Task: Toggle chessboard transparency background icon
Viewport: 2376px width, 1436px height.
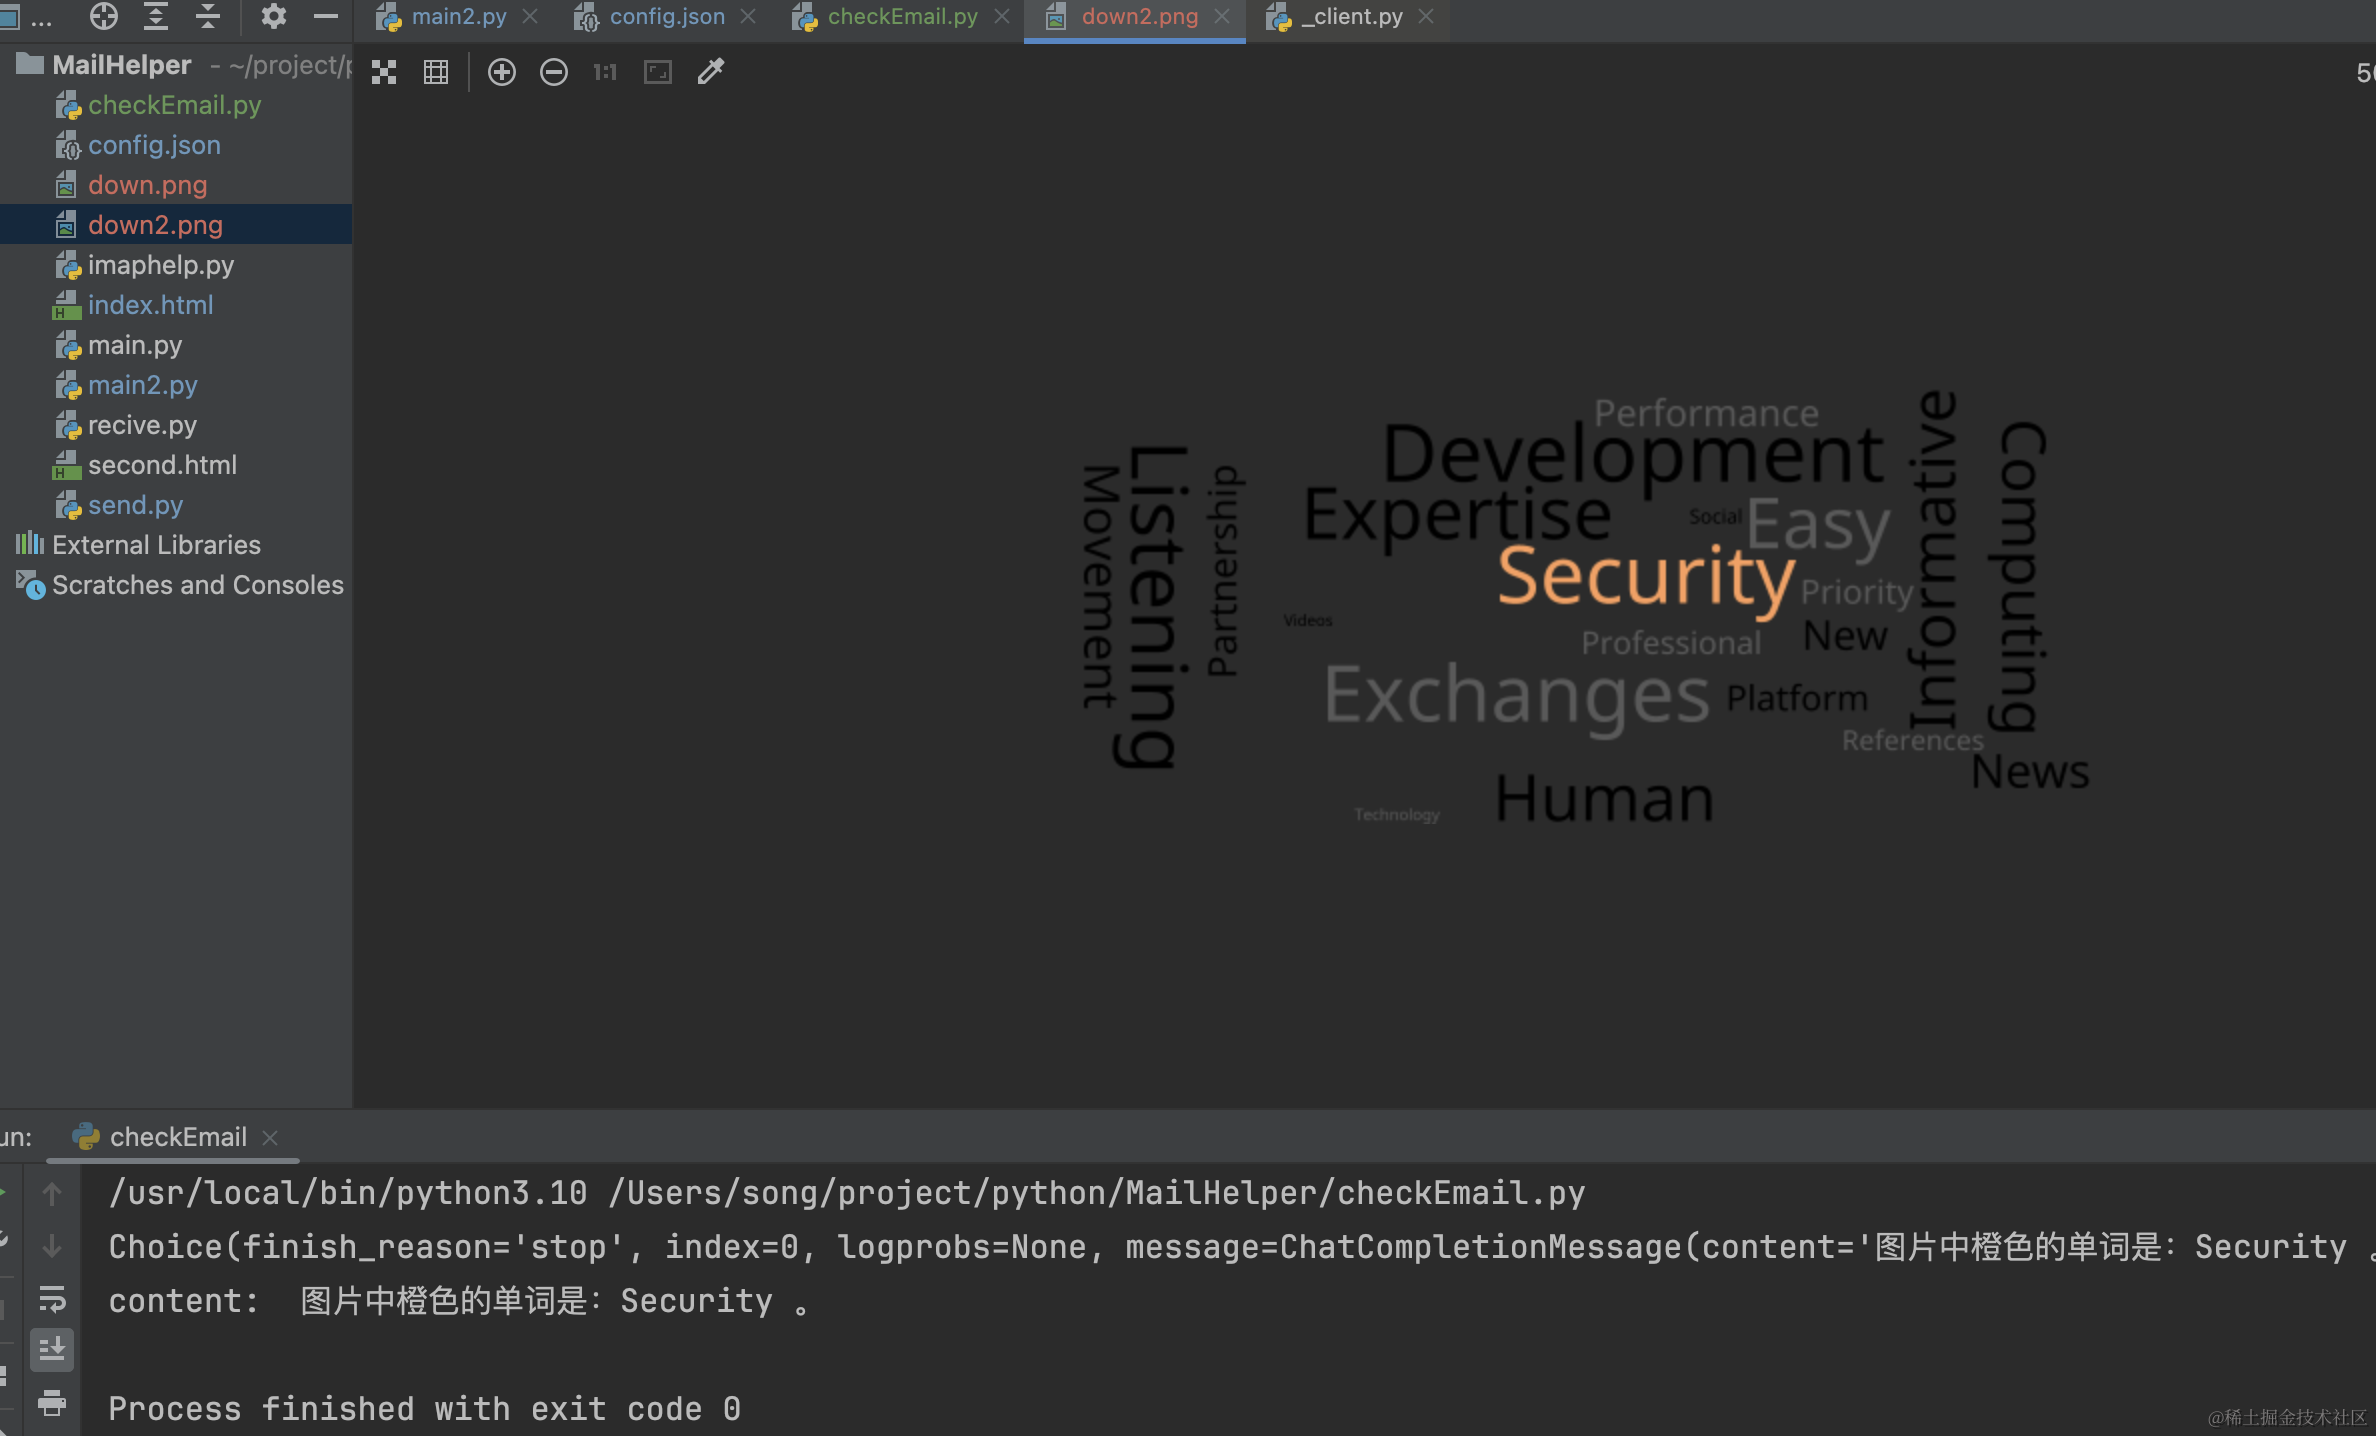Action: tap(384, 72)
